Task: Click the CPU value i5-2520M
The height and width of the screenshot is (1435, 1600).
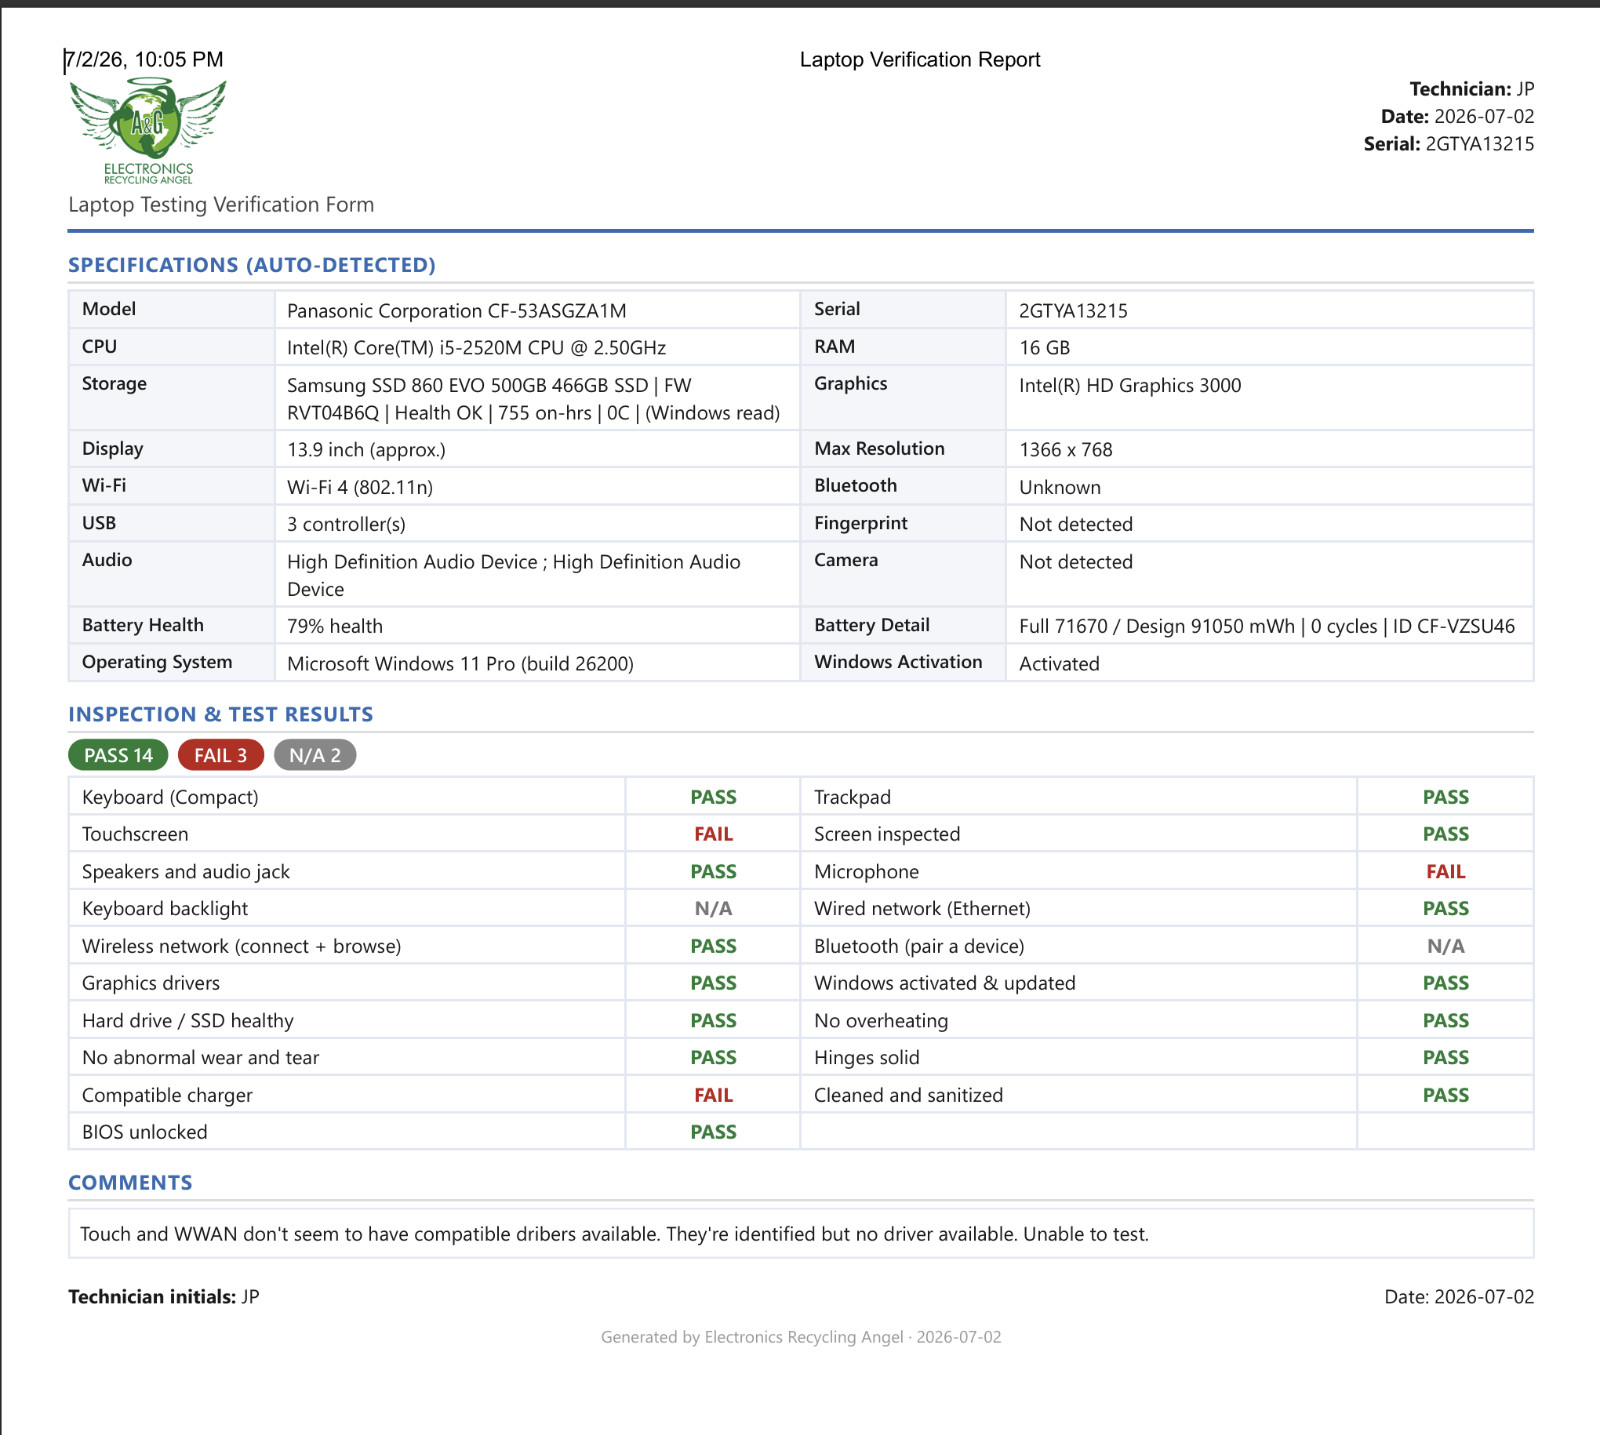Action: point(476,348)
